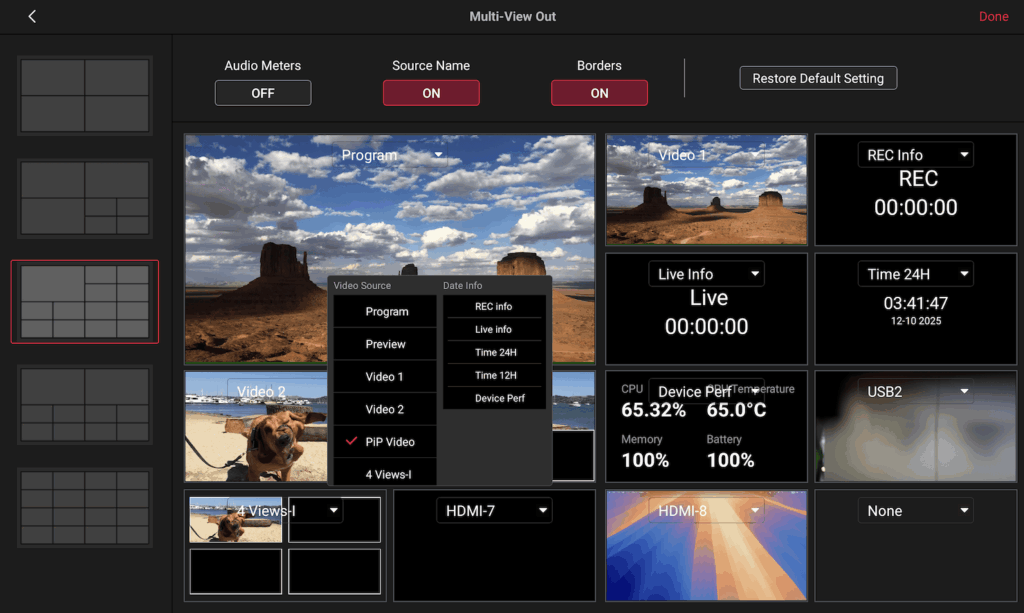
Task: Toggle Borders ON switch
Action: [x=599, y=93]
